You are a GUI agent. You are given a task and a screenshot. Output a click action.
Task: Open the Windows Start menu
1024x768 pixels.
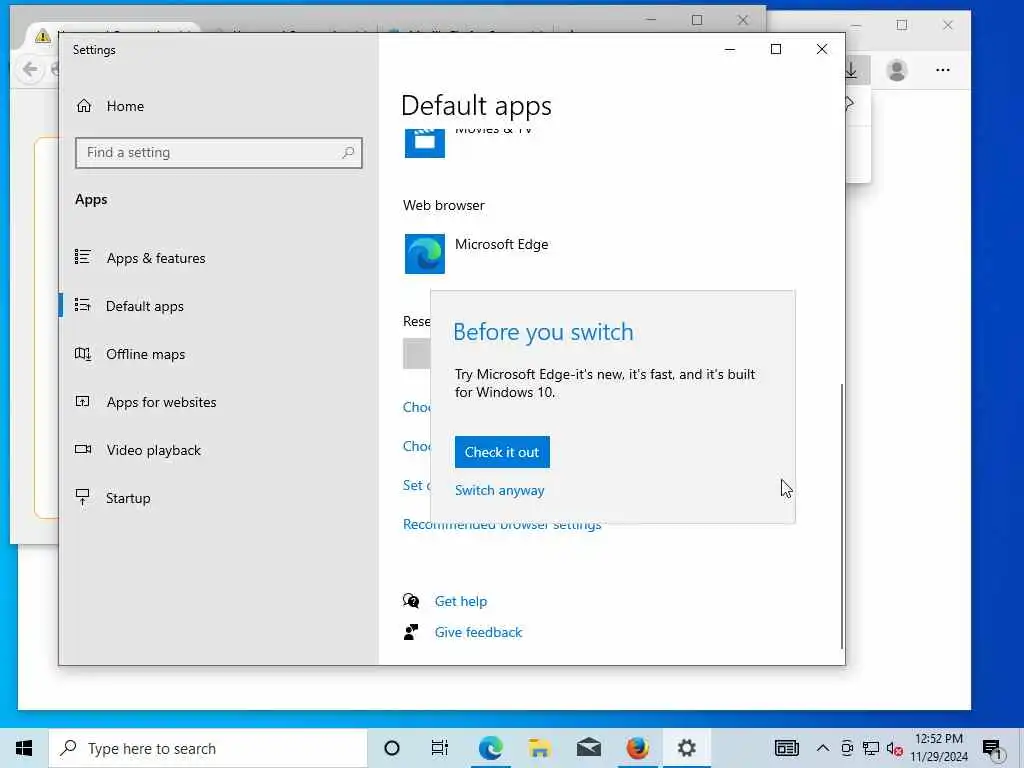pos(24,748)
